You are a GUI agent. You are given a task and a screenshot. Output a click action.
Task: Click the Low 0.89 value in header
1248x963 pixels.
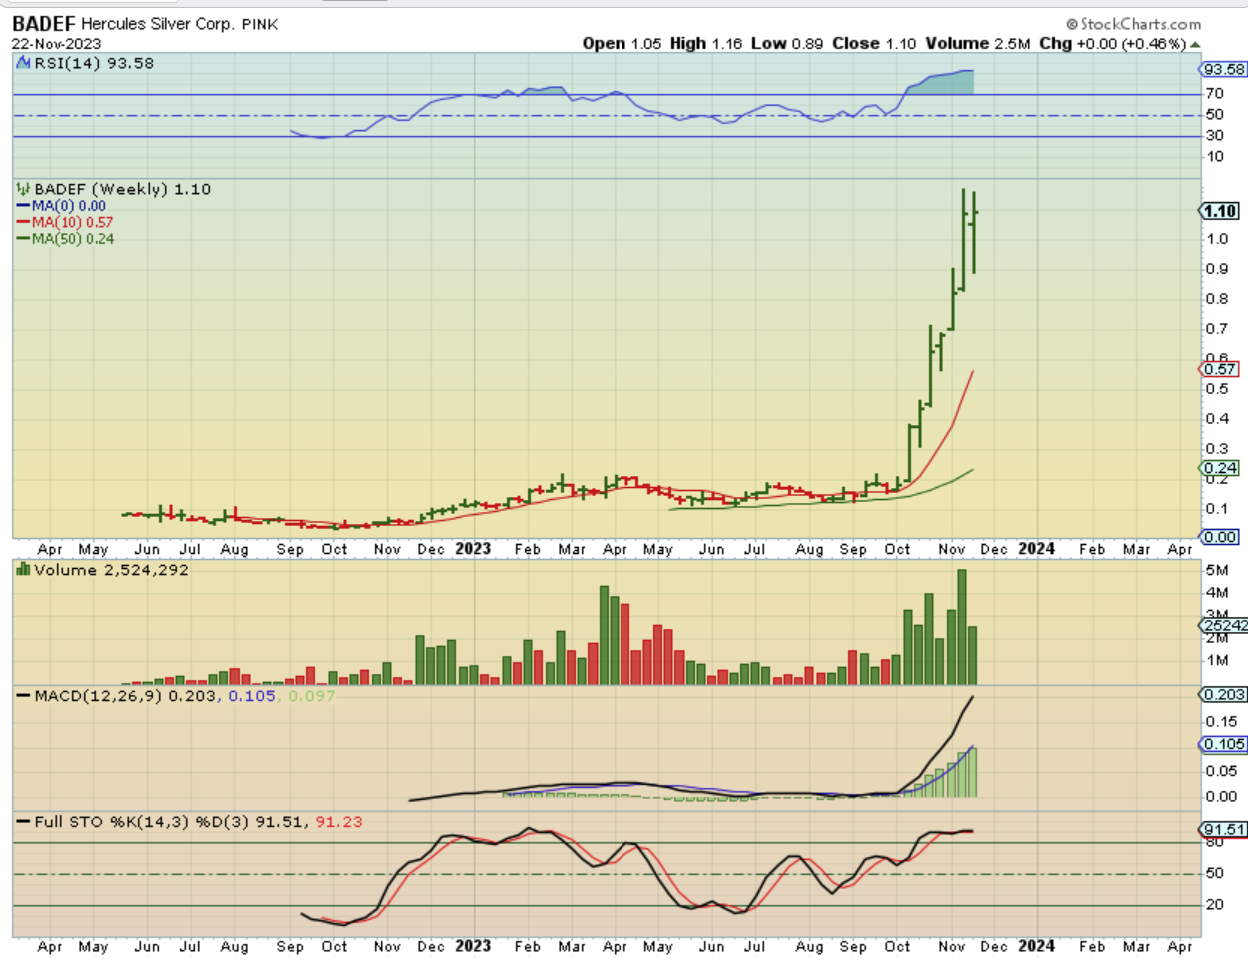787,44
